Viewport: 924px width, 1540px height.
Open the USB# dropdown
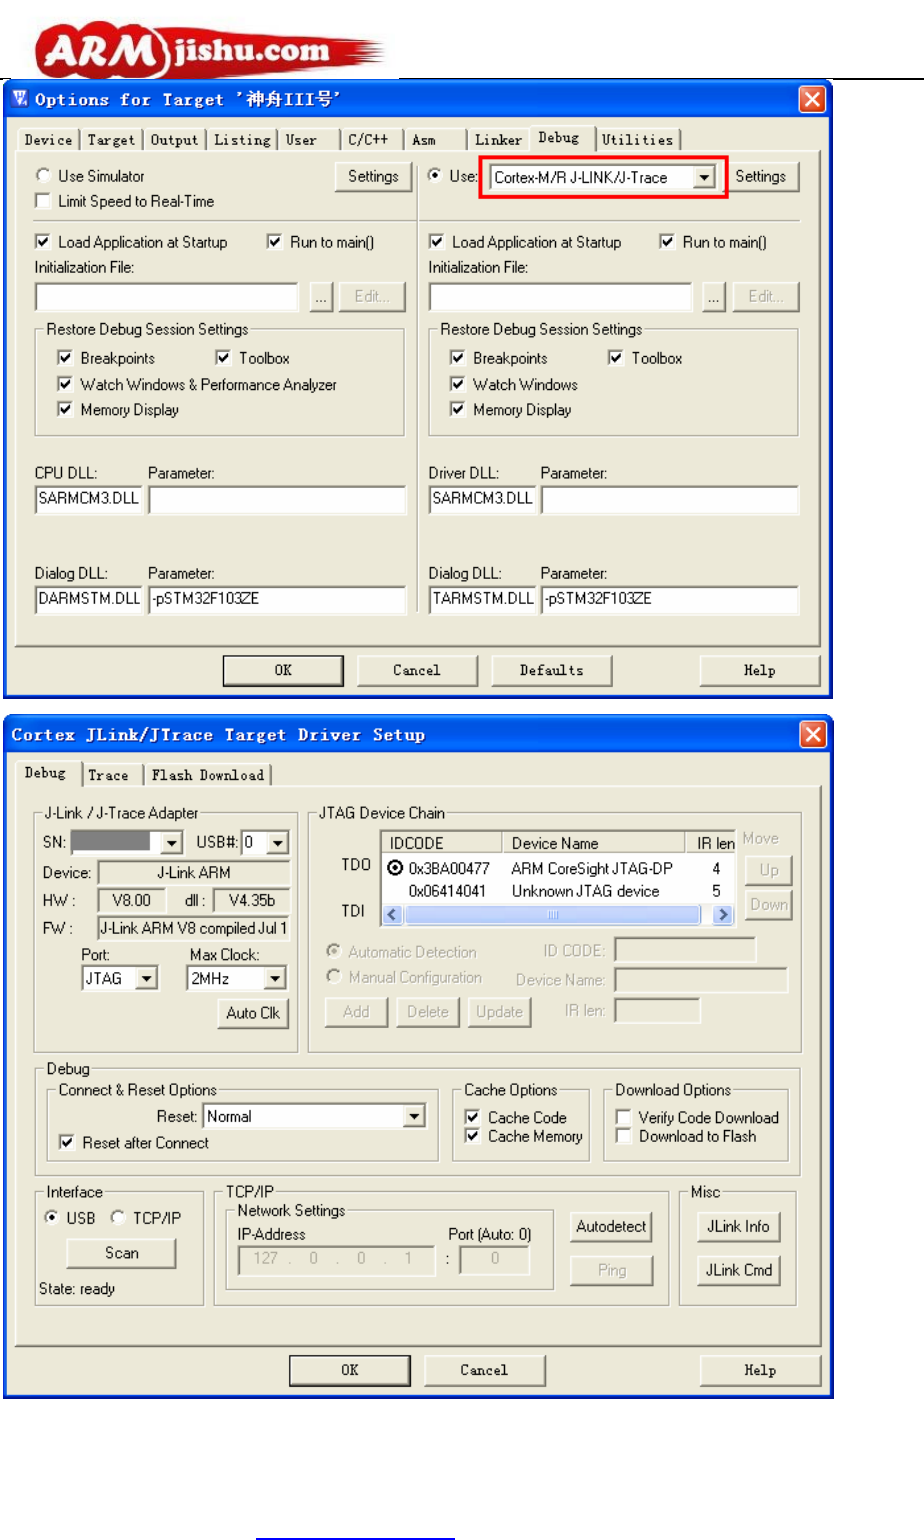(278, 843)
